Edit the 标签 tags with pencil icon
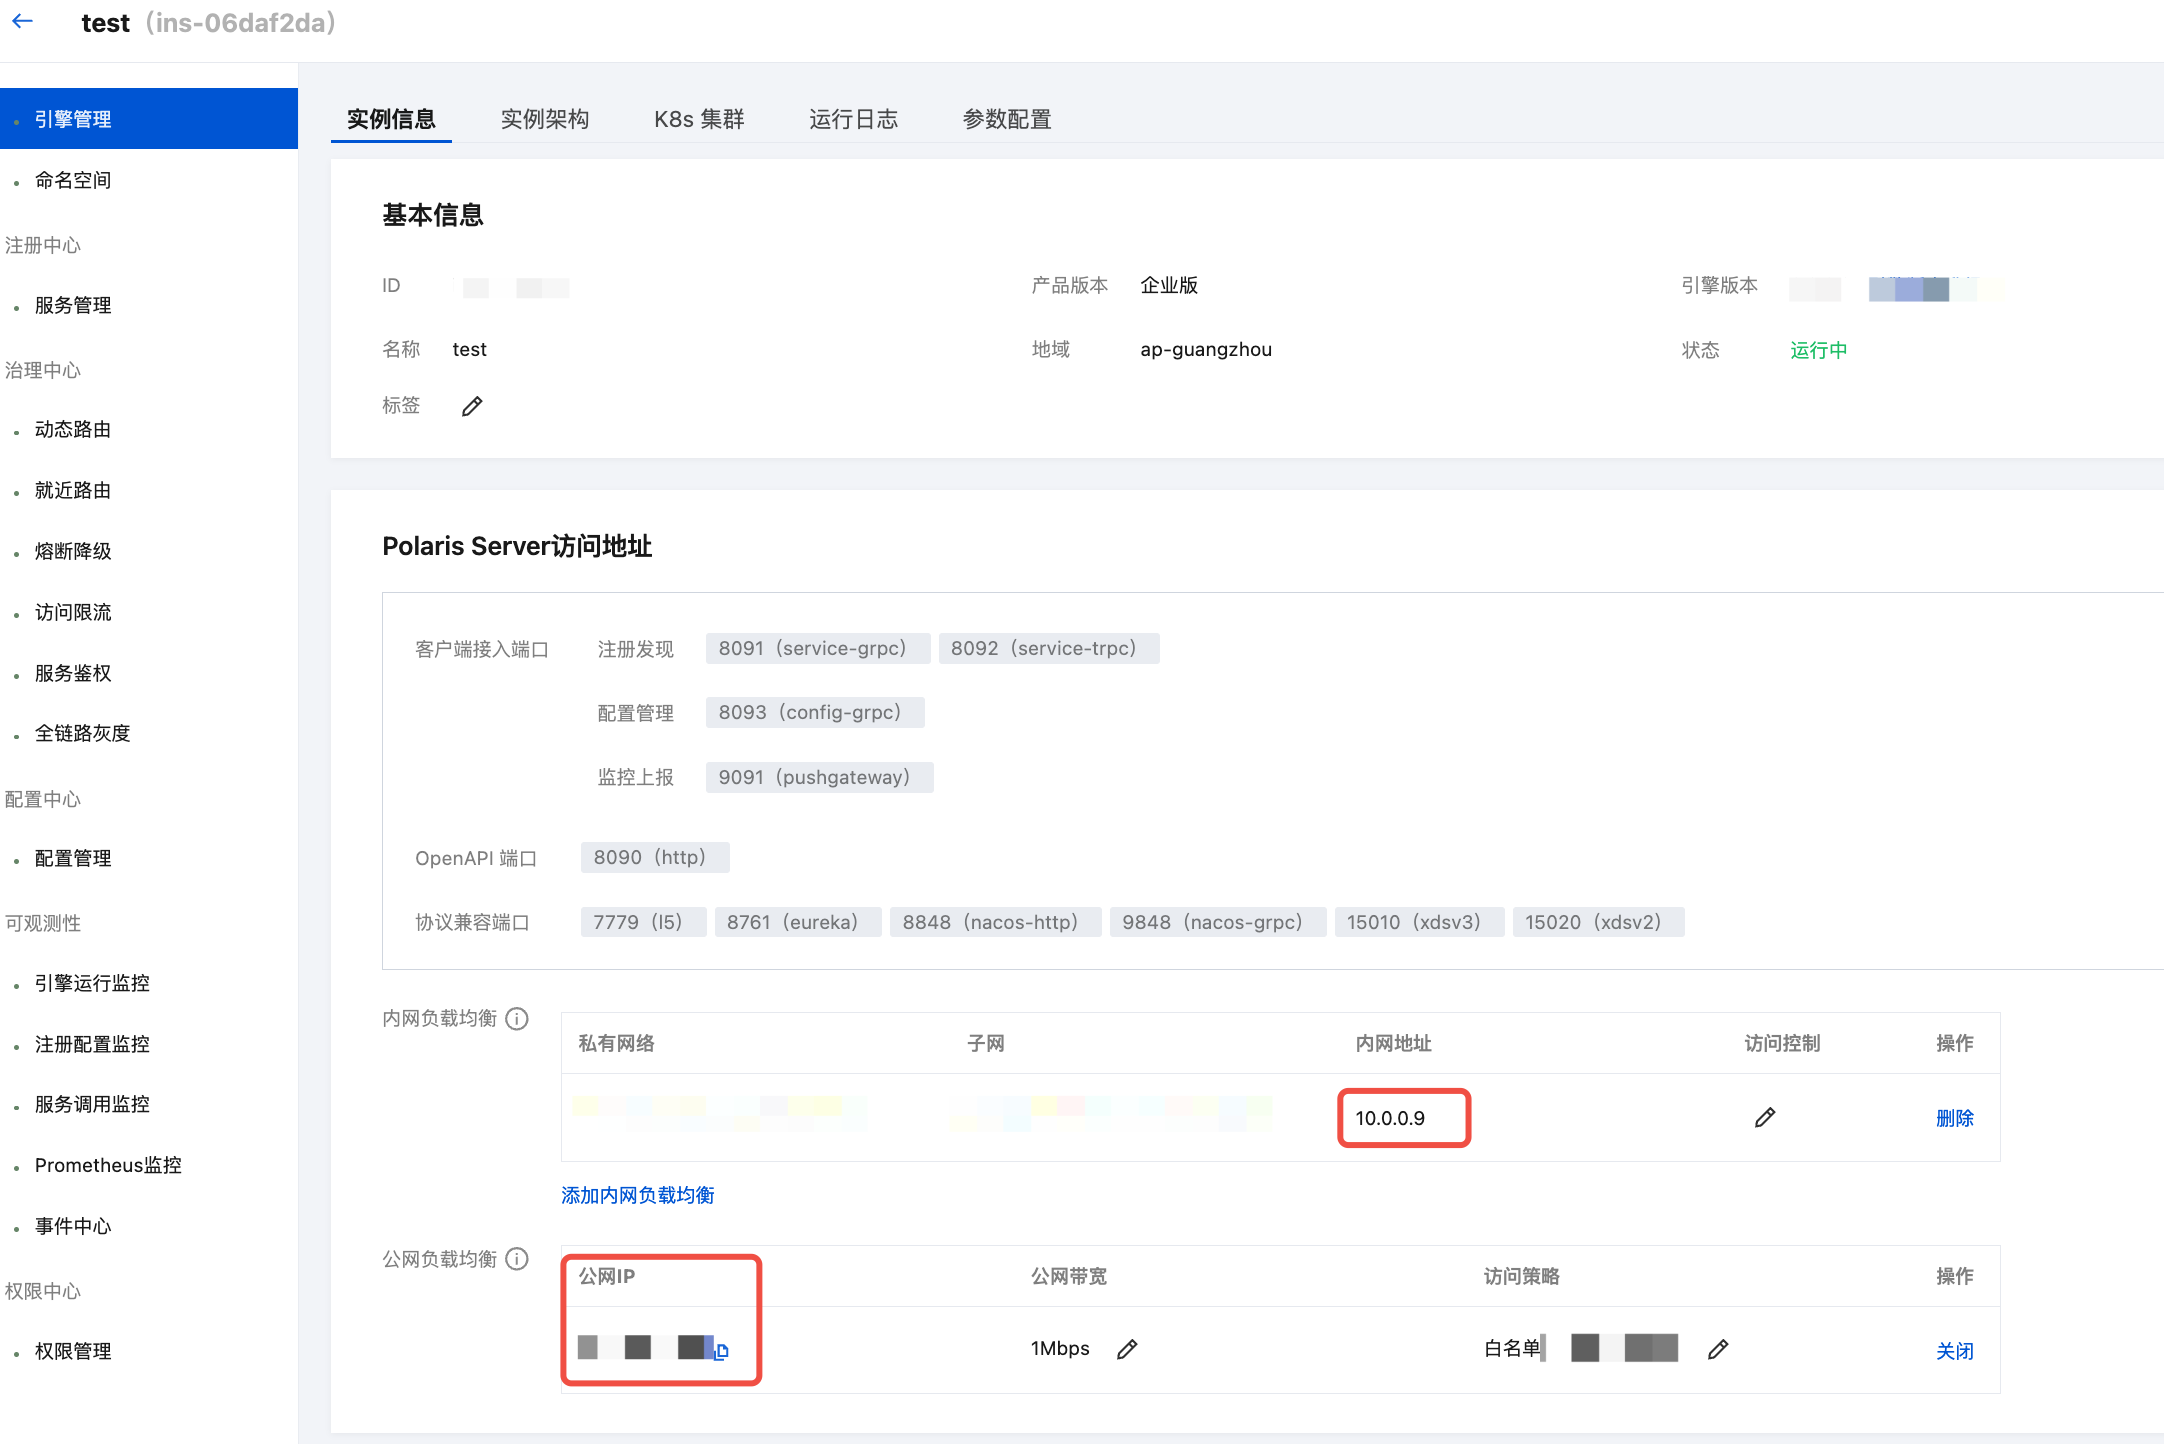 pyautogui.click(x=472, y=406)
